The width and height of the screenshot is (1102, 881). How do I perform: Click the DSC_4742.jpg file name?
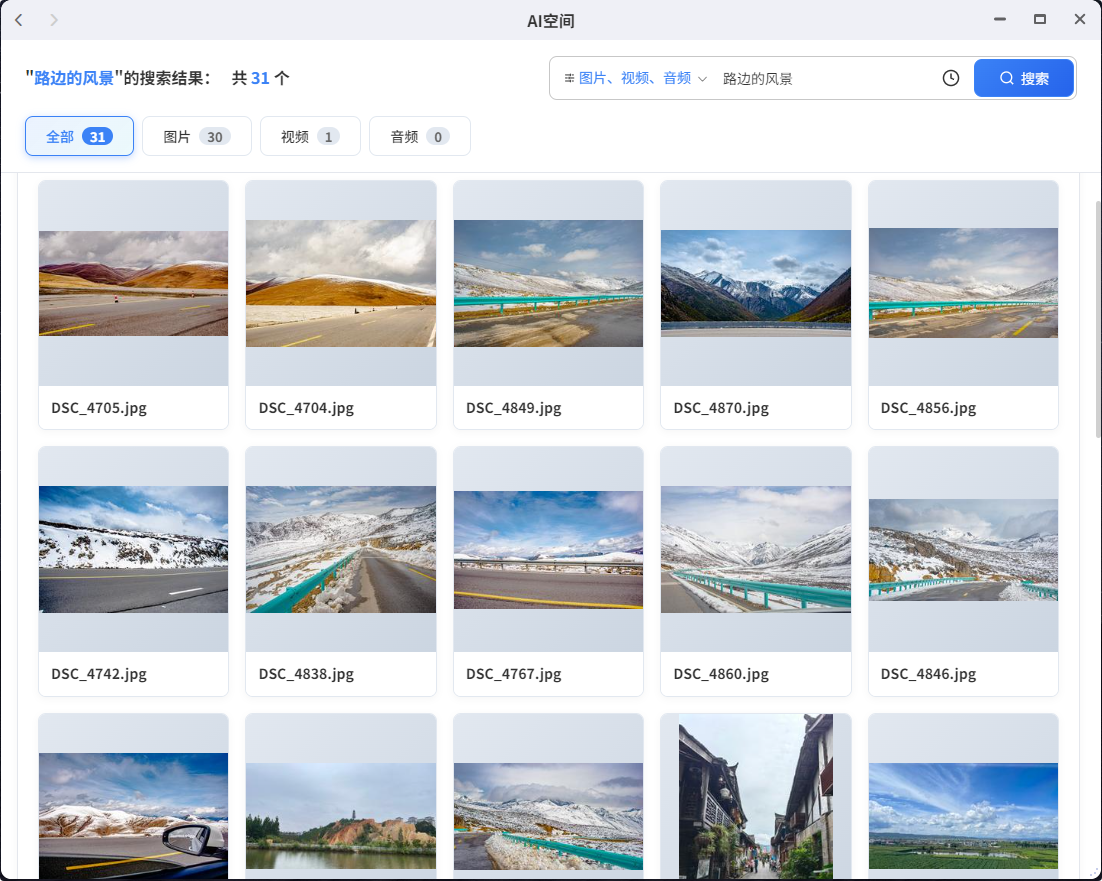click(99, 674)
